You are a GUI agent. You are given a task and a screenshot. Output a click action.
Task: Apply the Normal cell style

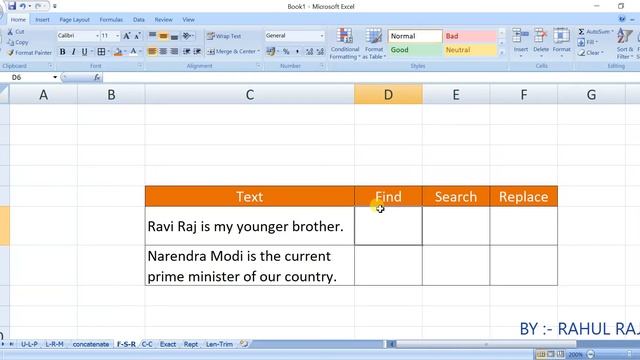pyautogui.click(x=415, y=36)
